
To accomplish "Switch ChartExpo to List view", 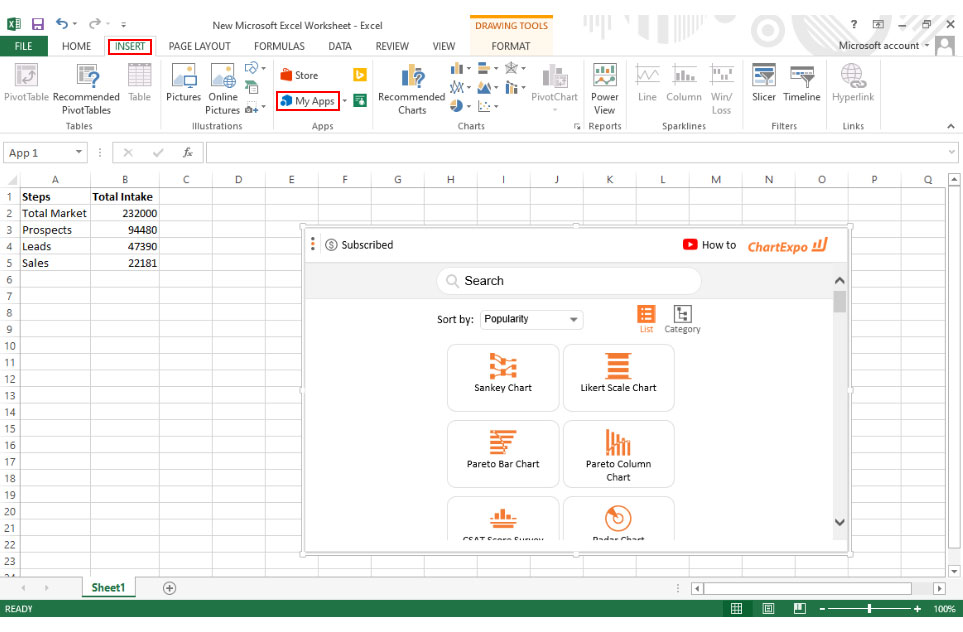I will 646,319.
